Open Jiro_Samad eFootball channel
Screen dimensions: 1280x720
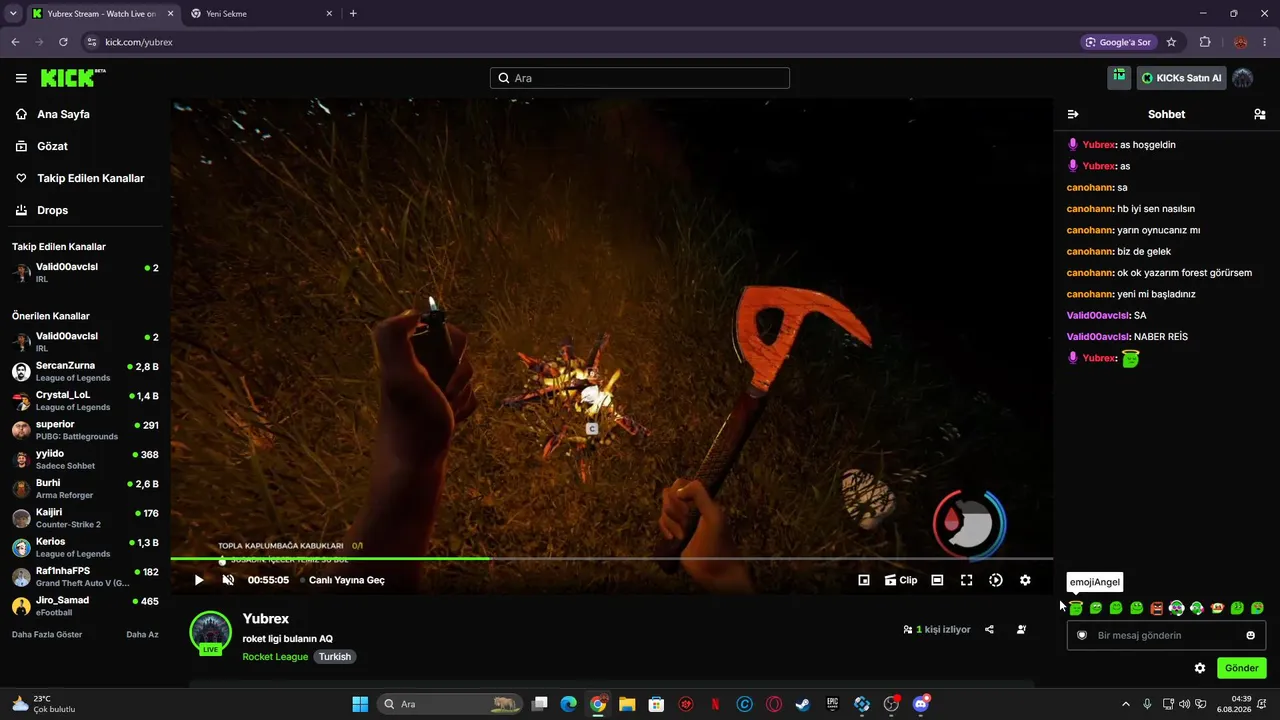[85, 606]
